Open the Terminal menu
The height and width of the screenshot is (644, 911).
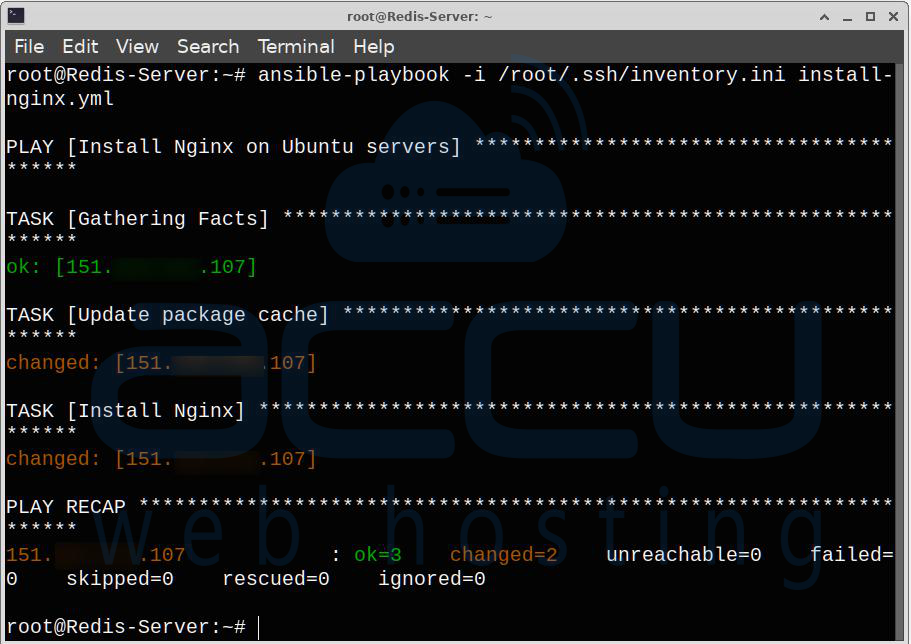[x=296, y=46]
